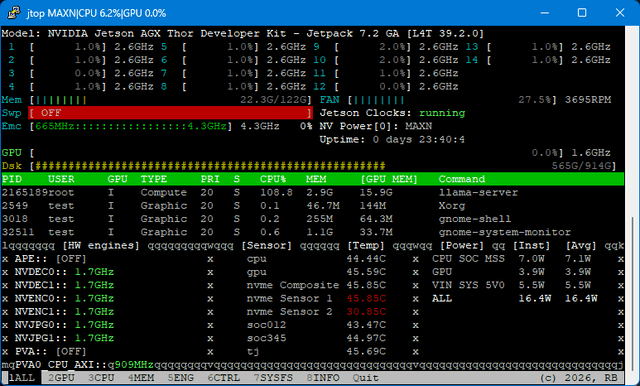The height and width of the screenshot is (386, 640).
Task: Click the NVJPG0 engine entry
Action: [64, 325]
